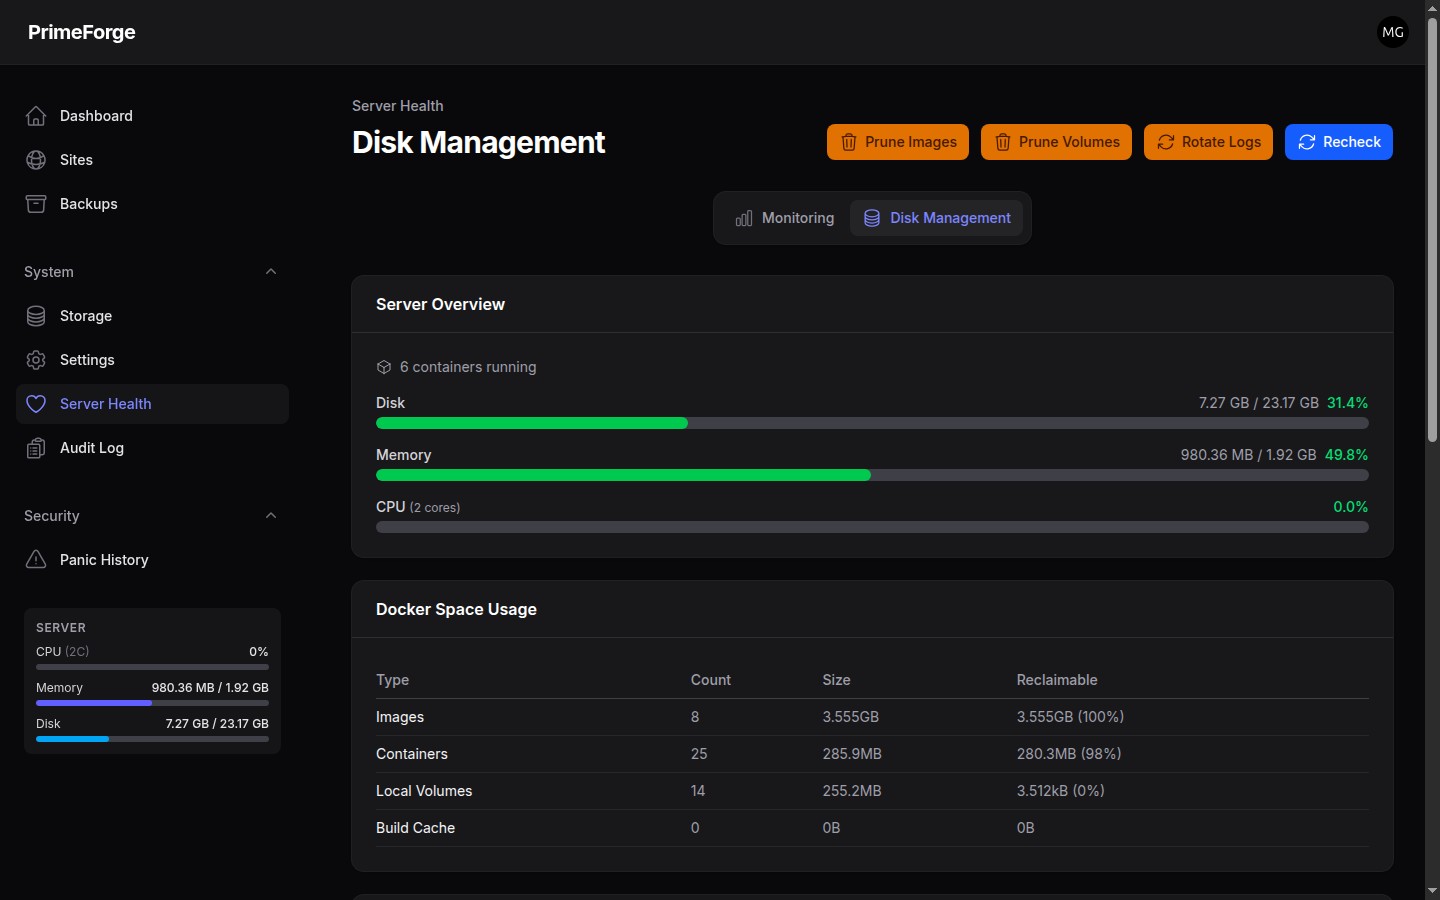1440x900 pixels.
Task: Open Panic History page
Action: click(152, 560)
